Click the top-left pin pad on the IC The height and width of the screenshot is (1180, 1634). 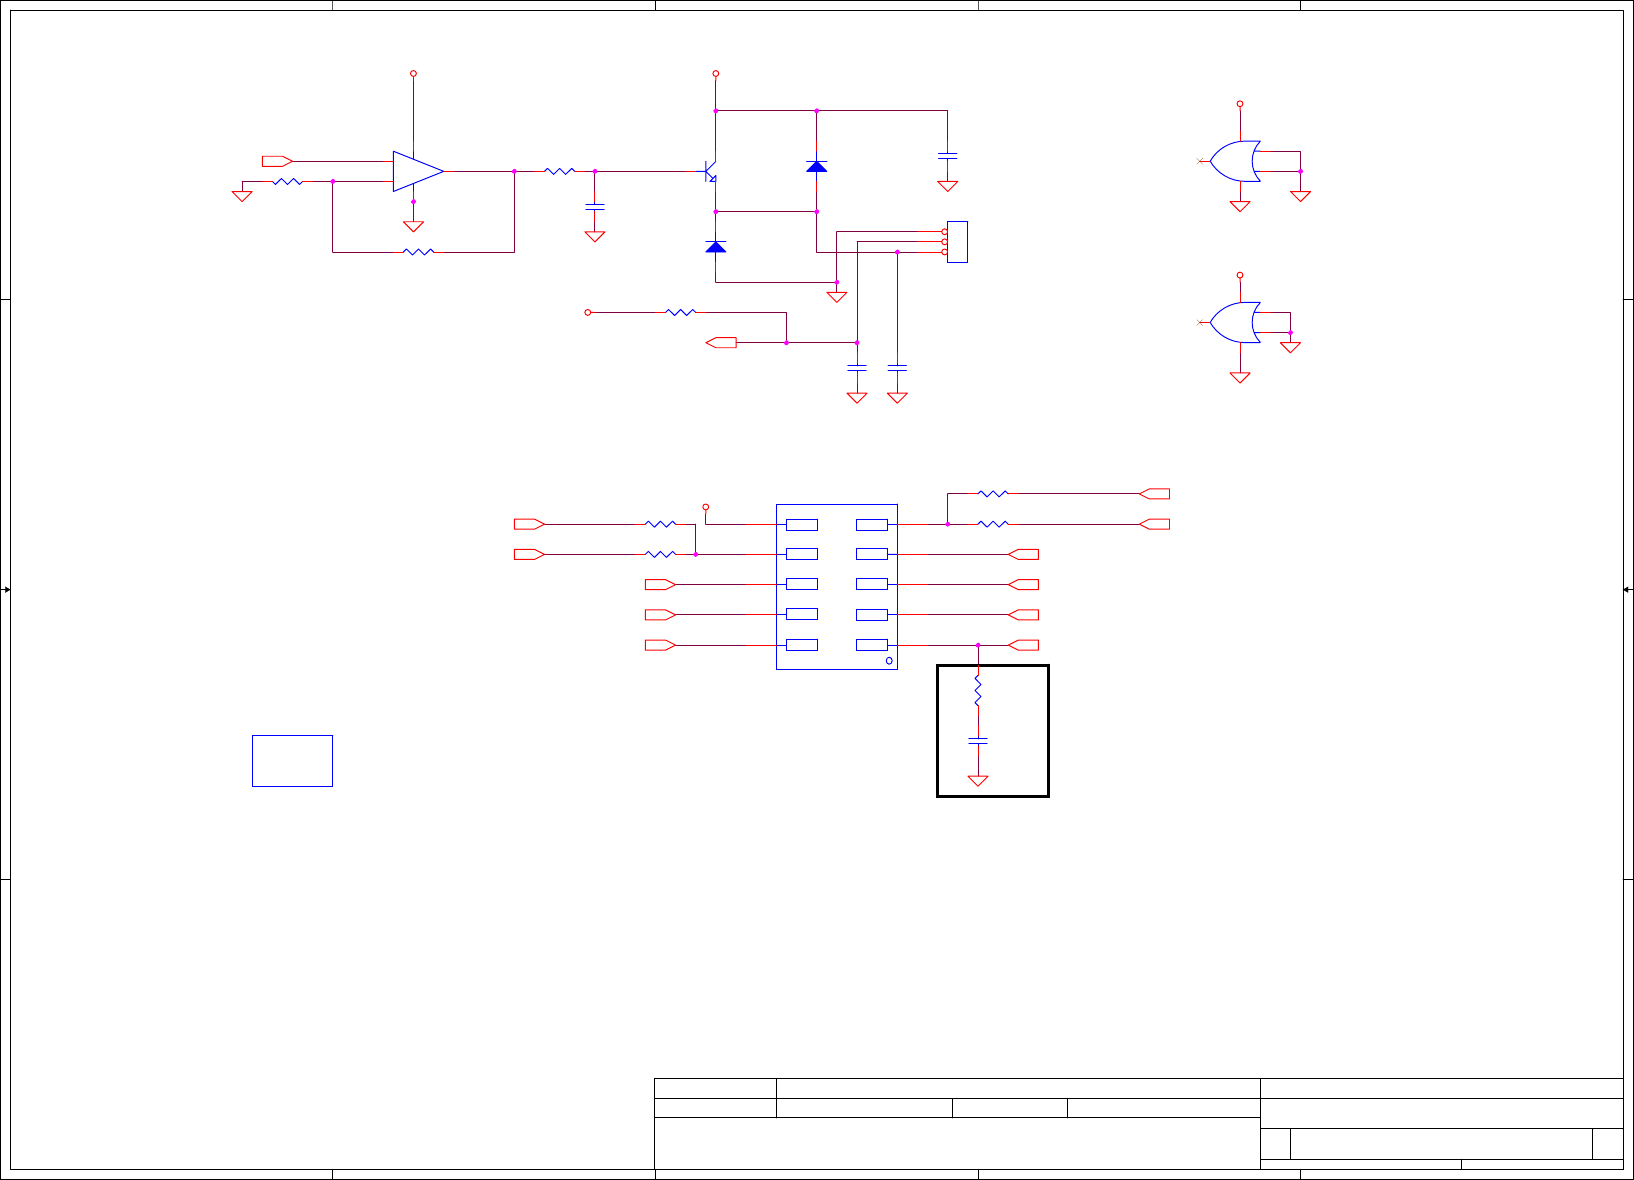pos(802,525)
